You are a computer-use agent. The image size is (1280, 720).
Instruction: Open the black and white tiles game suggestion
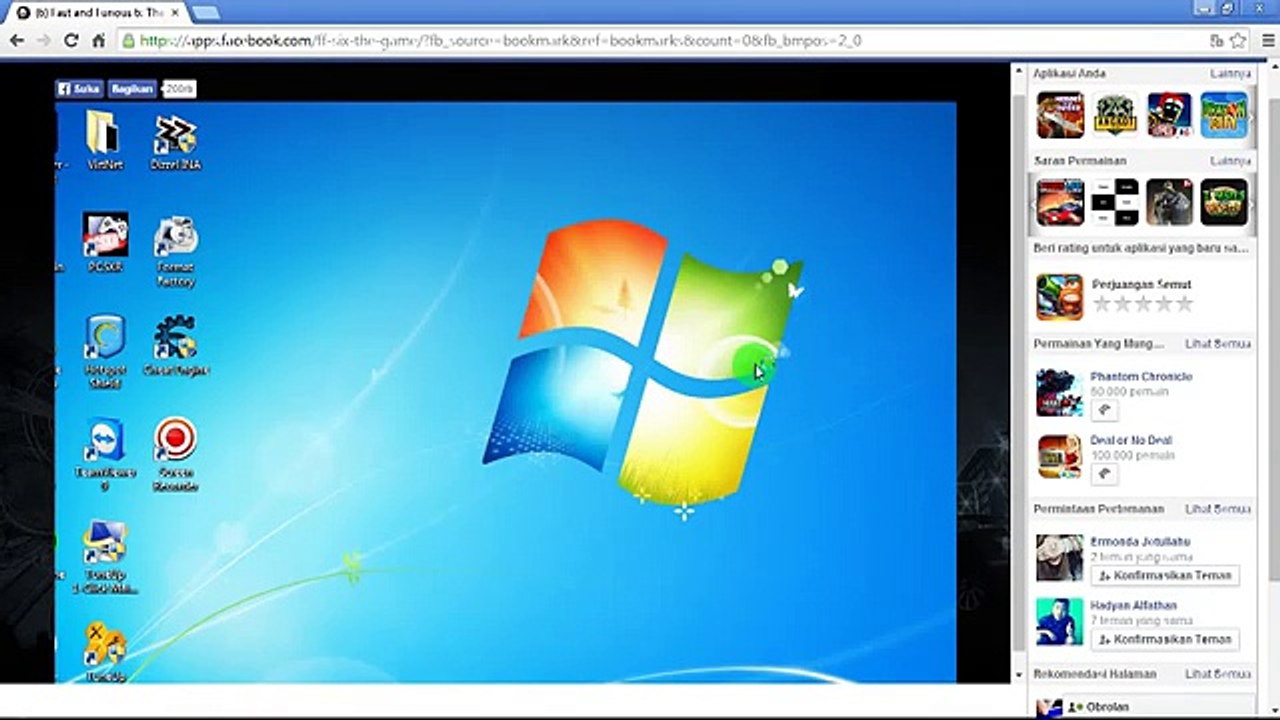pos(1114,202)
